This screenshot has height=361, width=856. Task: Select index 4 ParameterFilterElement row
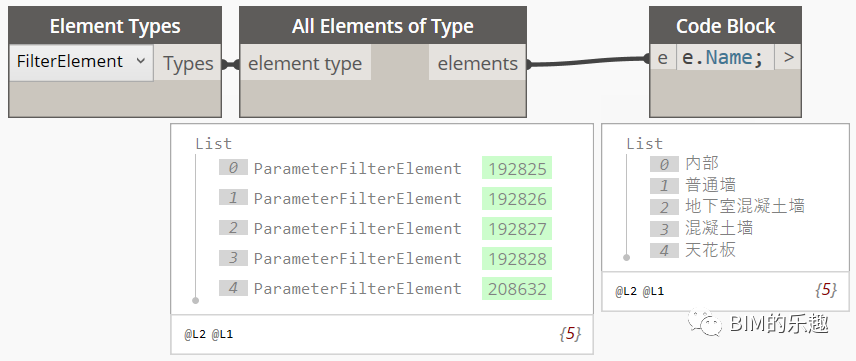coord(385,288)
